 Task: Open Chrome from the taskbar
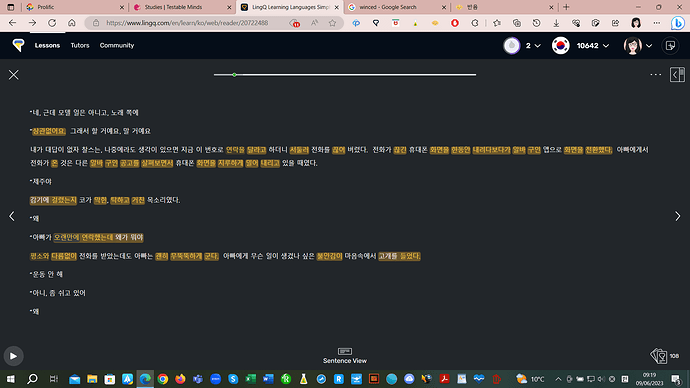163,379
